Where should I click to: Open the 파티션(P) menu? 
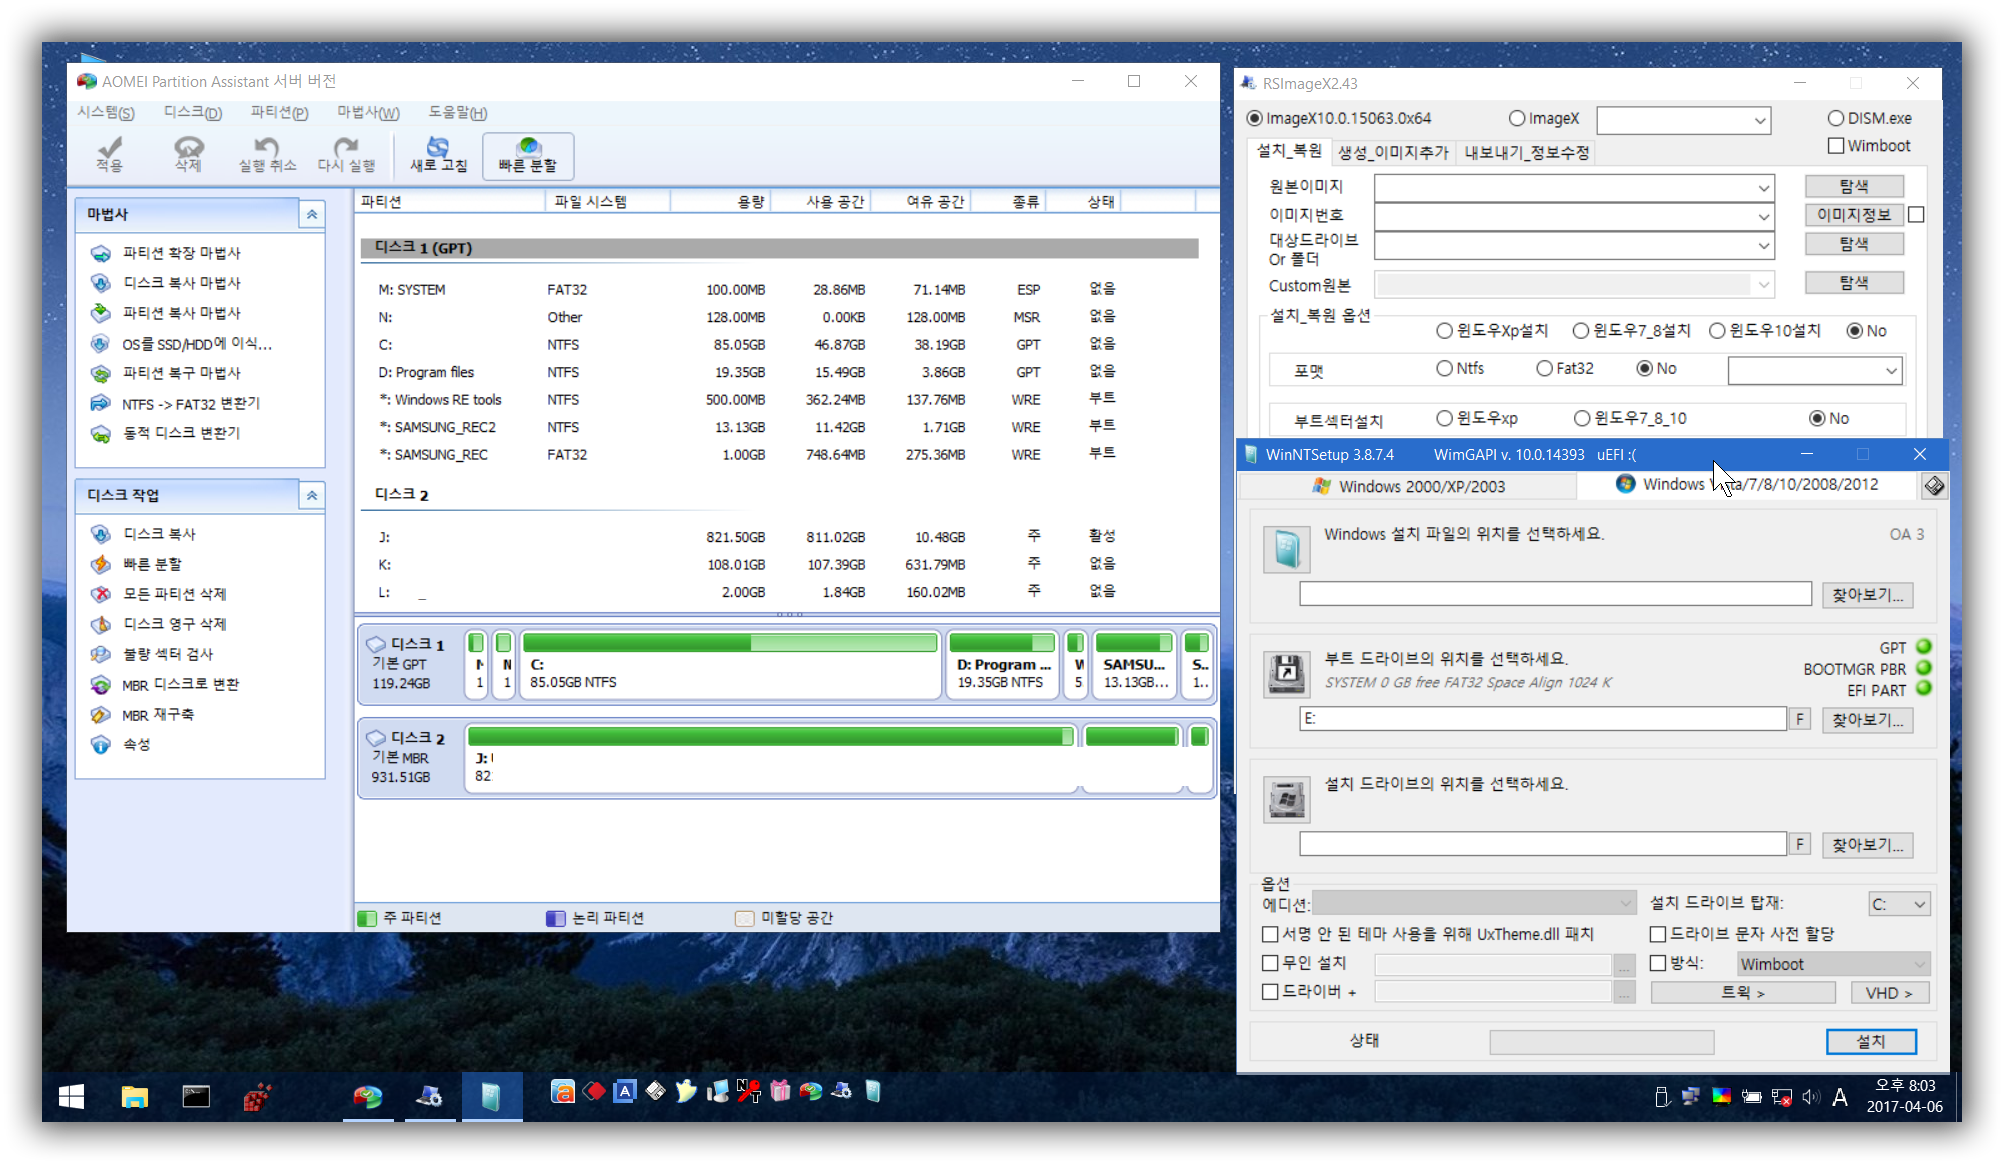[x=279, y=113]
